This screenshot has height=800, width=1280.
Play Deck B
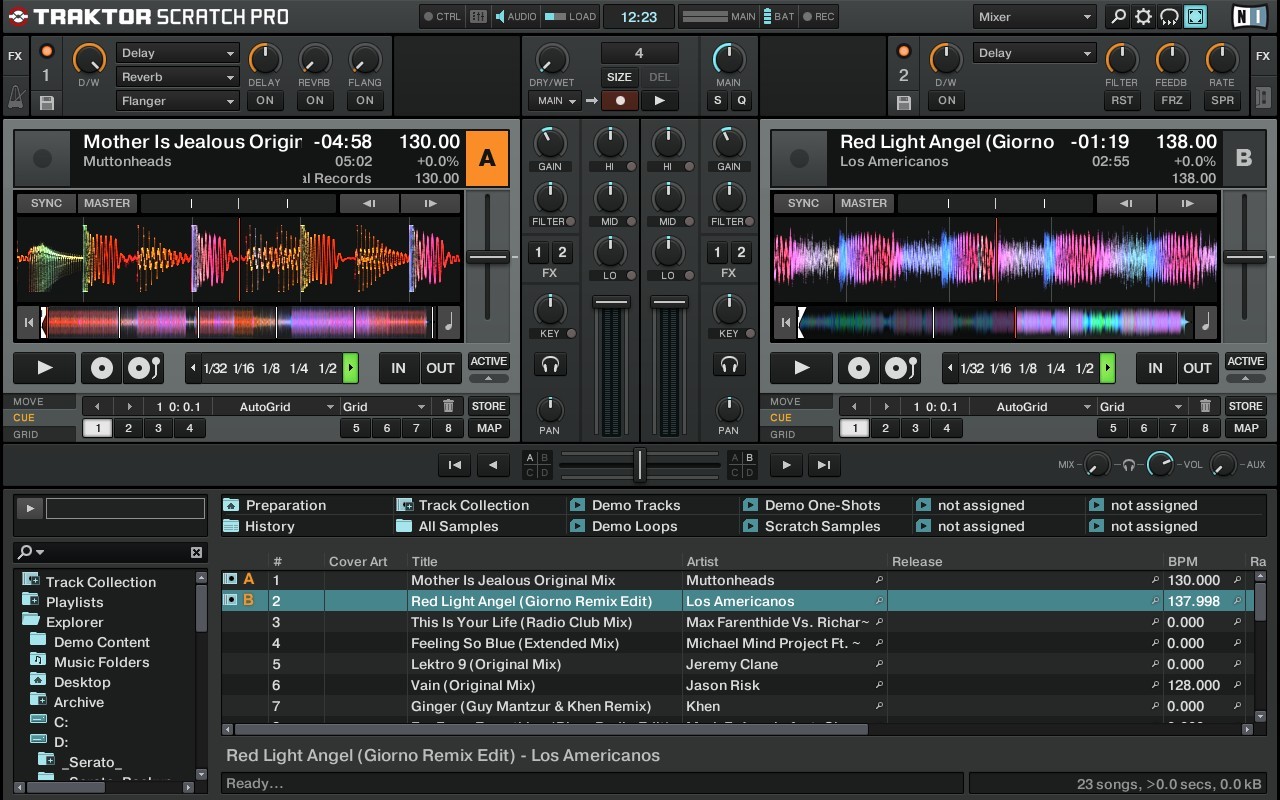pyautogui.click(x=801, y=368)
